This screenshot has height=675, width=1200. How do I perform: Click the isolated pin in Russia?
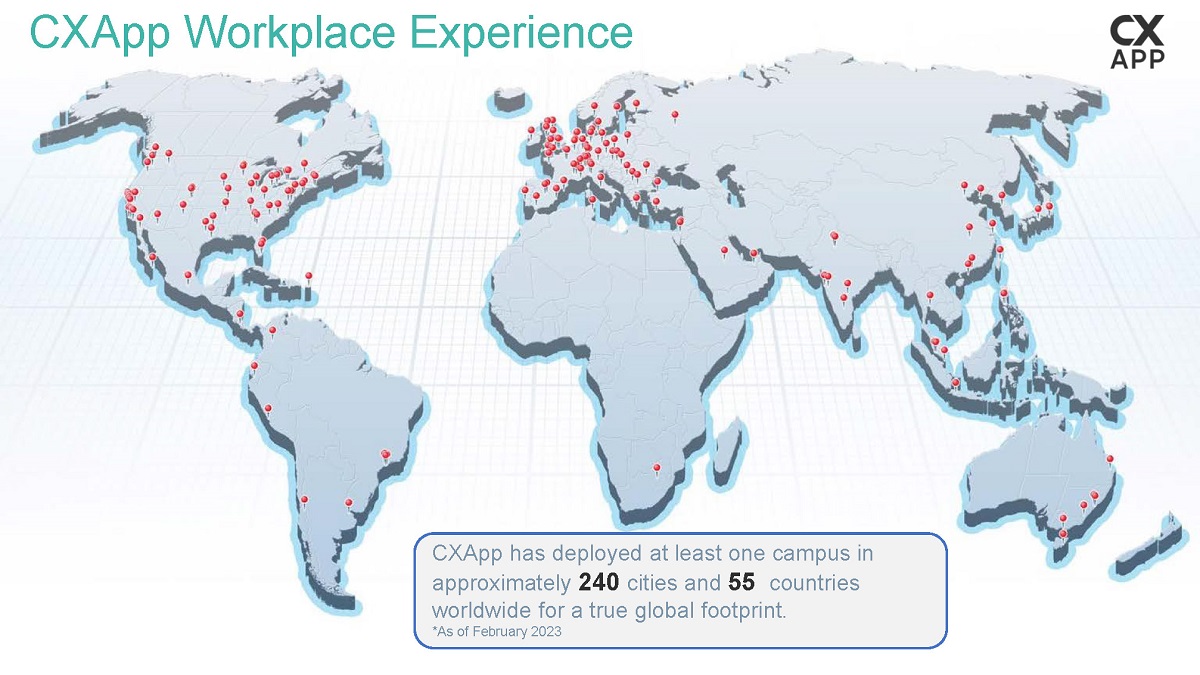676,117
